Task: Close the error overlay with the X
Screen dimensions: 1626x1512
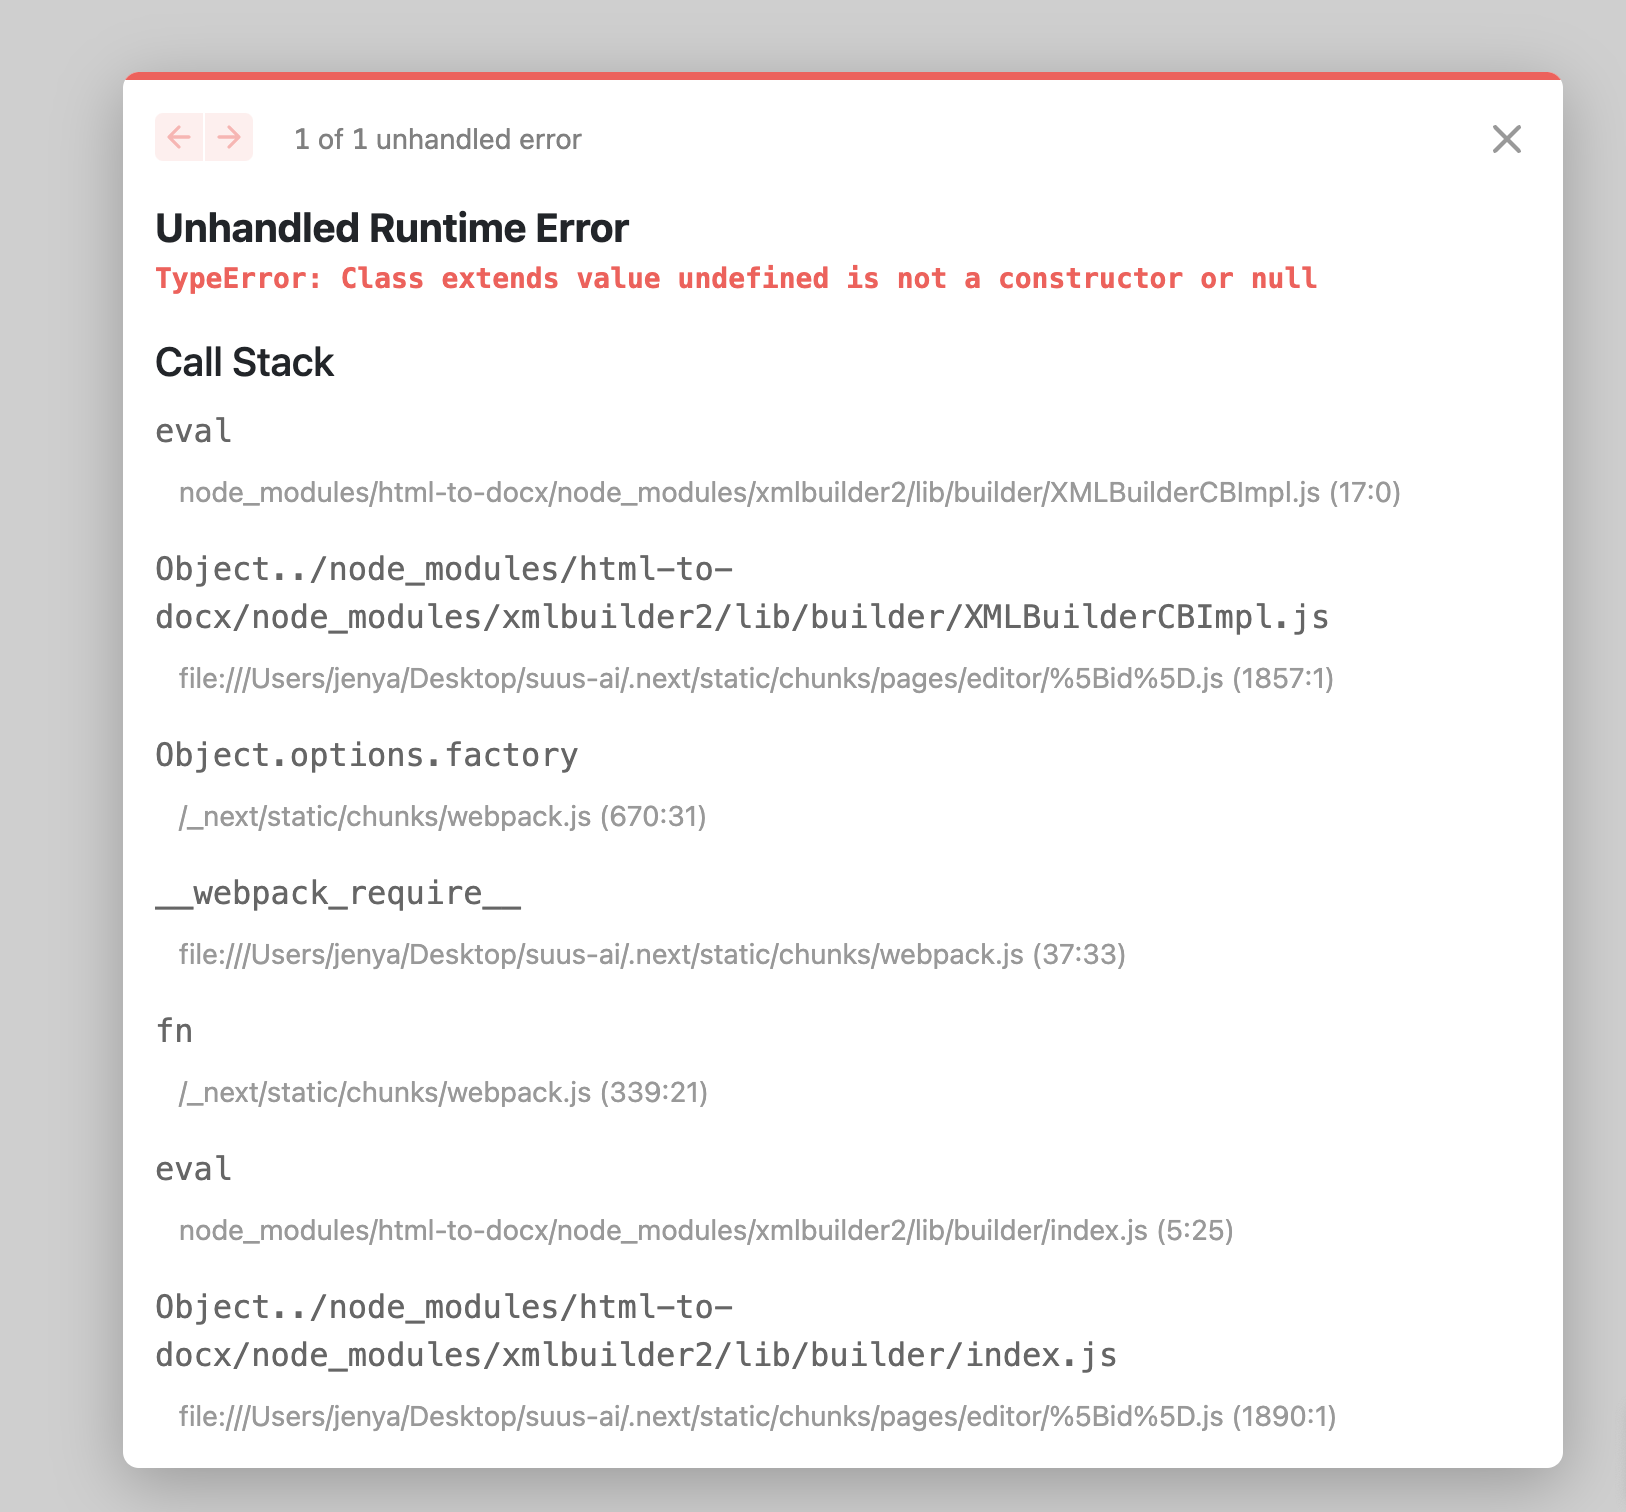Action: (1507, 140)
